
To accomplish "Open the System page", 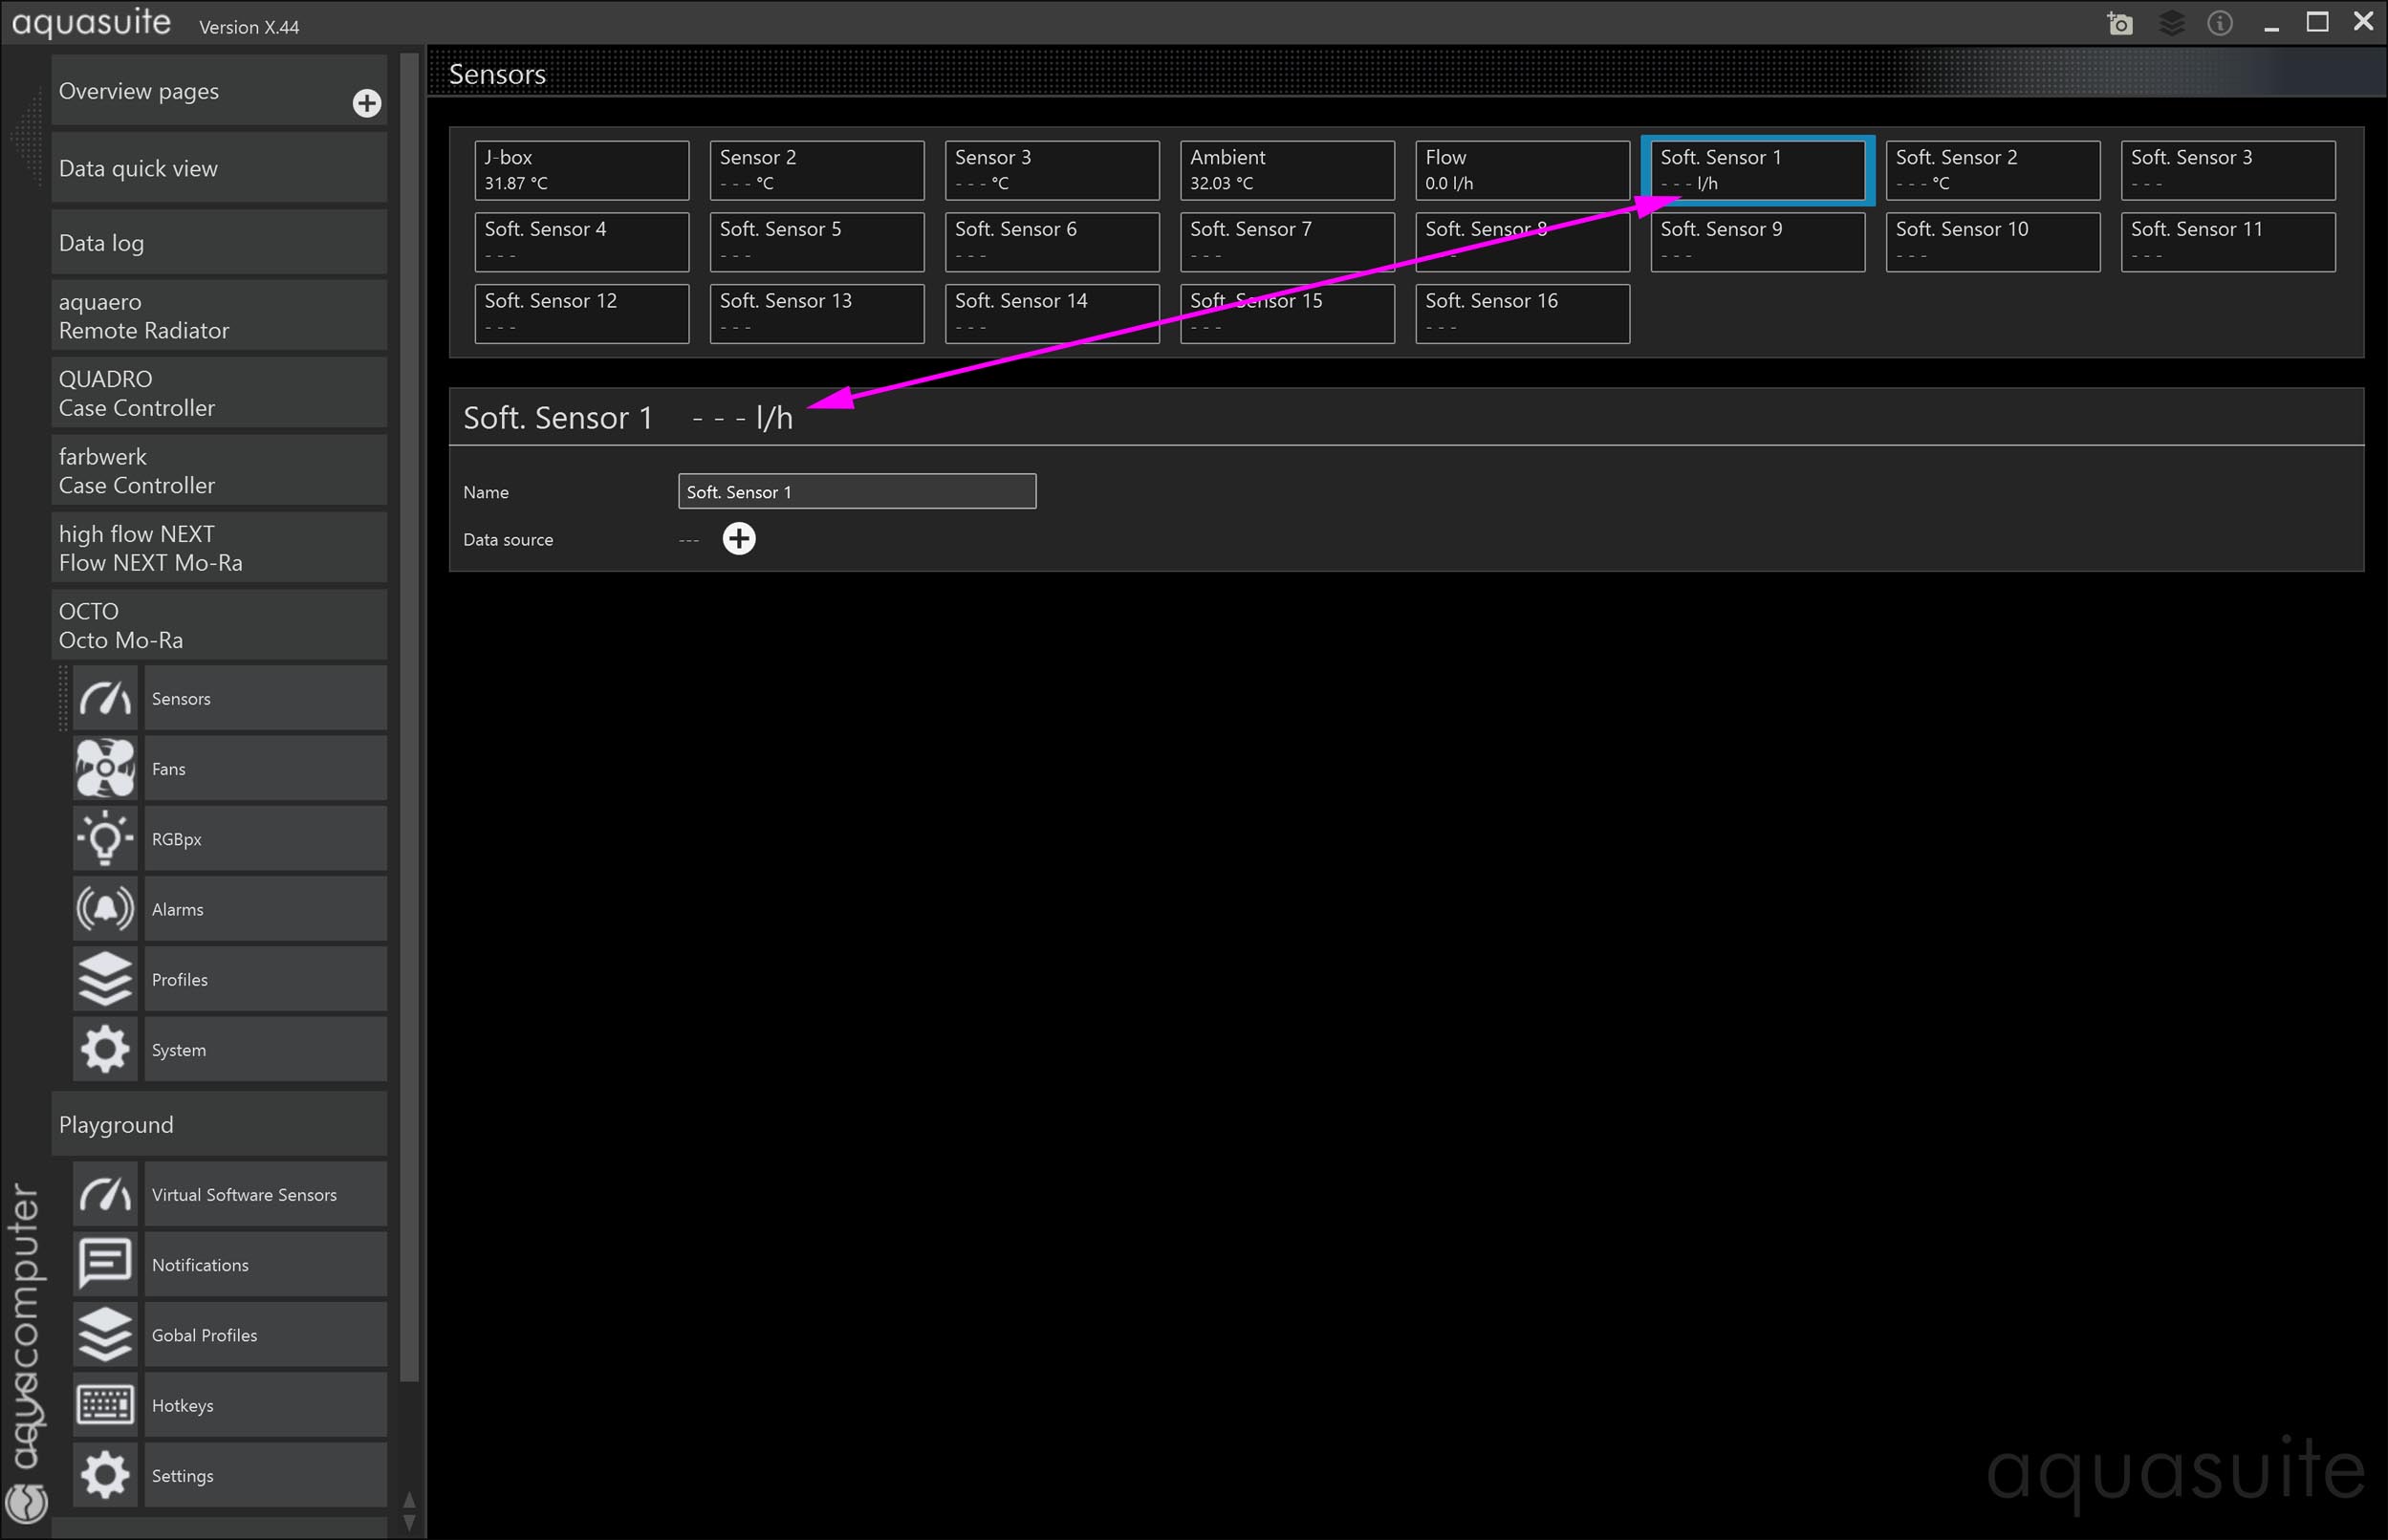I will click(265, 1049).
